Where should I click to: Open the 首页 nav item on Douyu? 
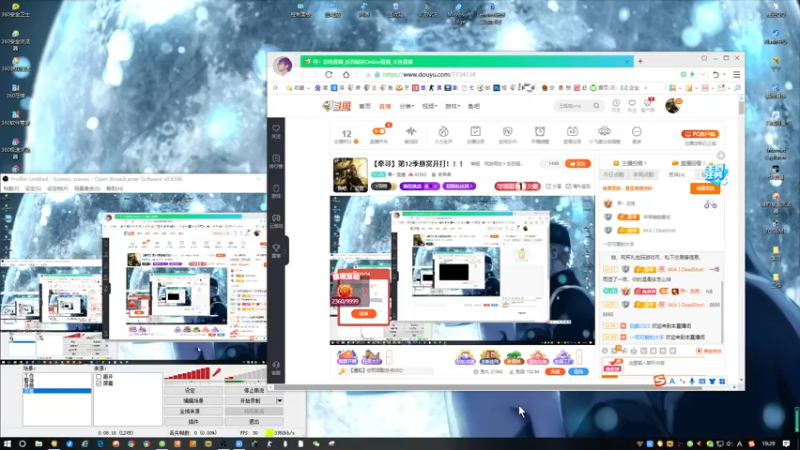click(x=365, y=106)
